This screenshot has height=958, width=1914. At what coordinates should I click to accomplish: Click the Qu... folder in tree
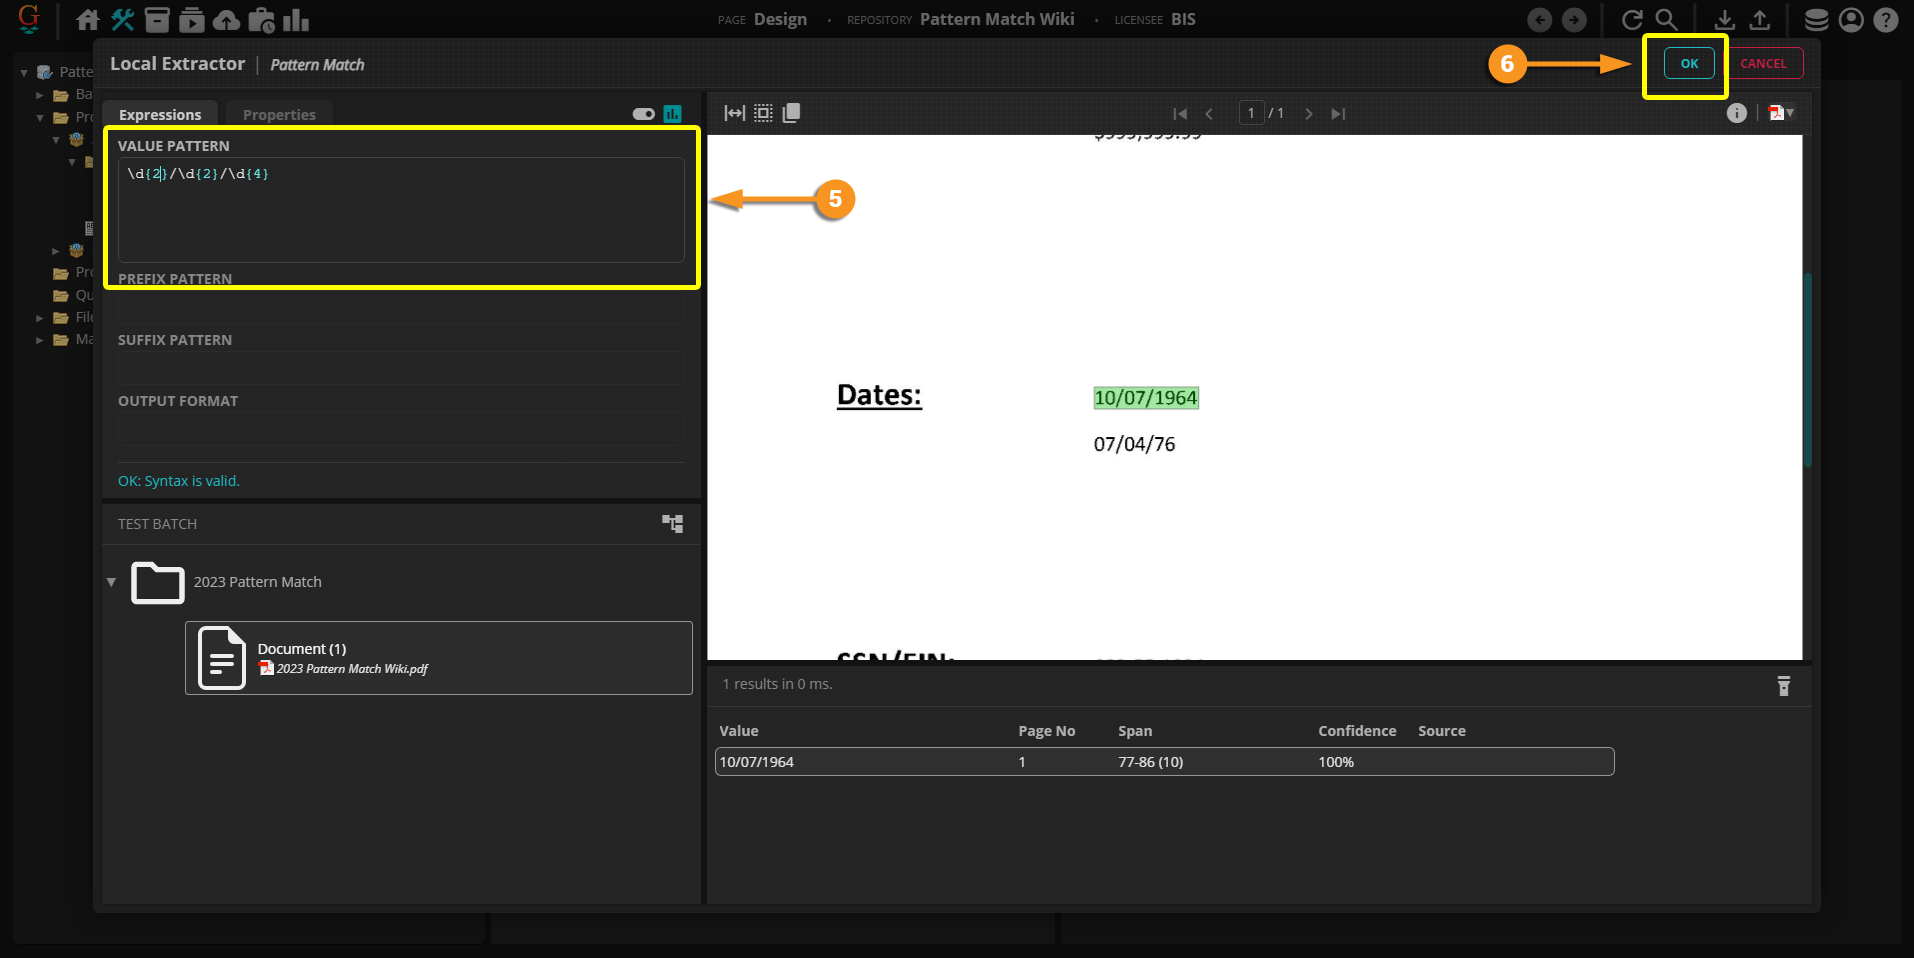click(73, 295)
